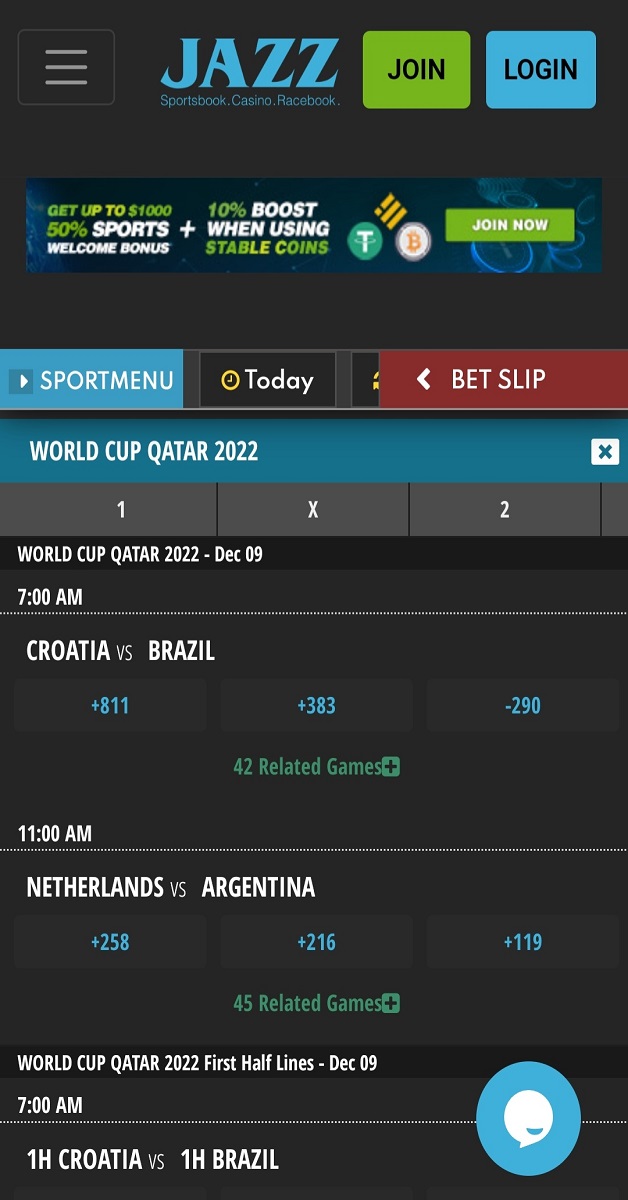Click JOIN NOW on the bonus banner

[x=510, y=225]
